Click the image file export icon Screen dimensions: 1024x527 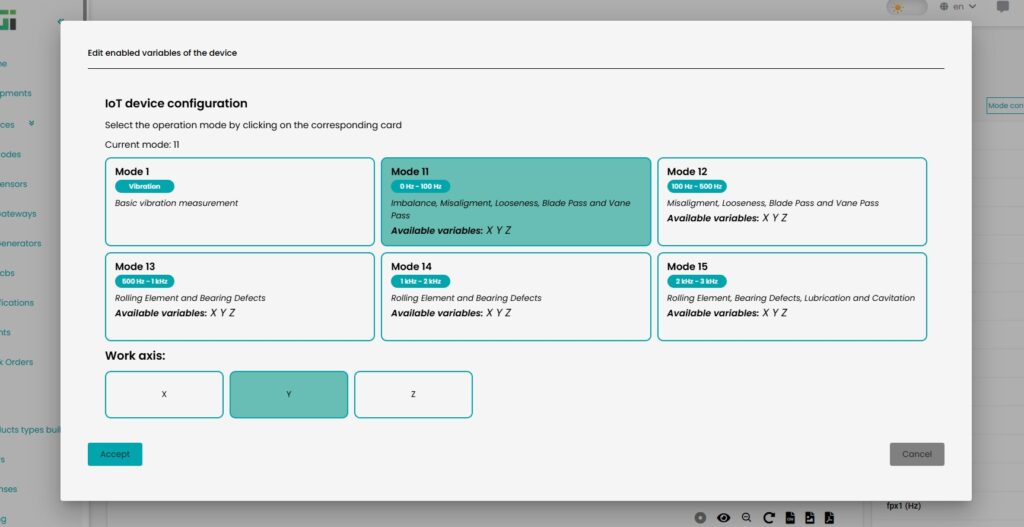(x=810, y=518)
